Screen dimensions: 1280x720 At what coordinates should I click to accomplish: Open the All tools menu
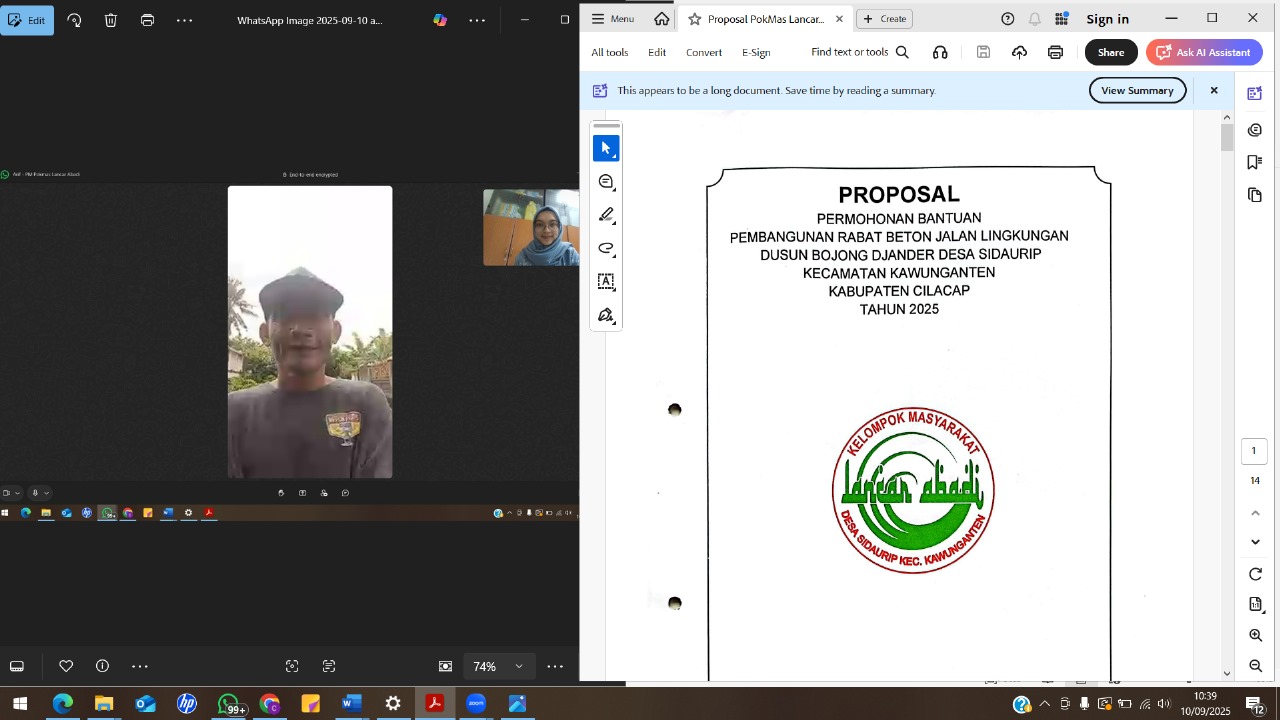609,52
